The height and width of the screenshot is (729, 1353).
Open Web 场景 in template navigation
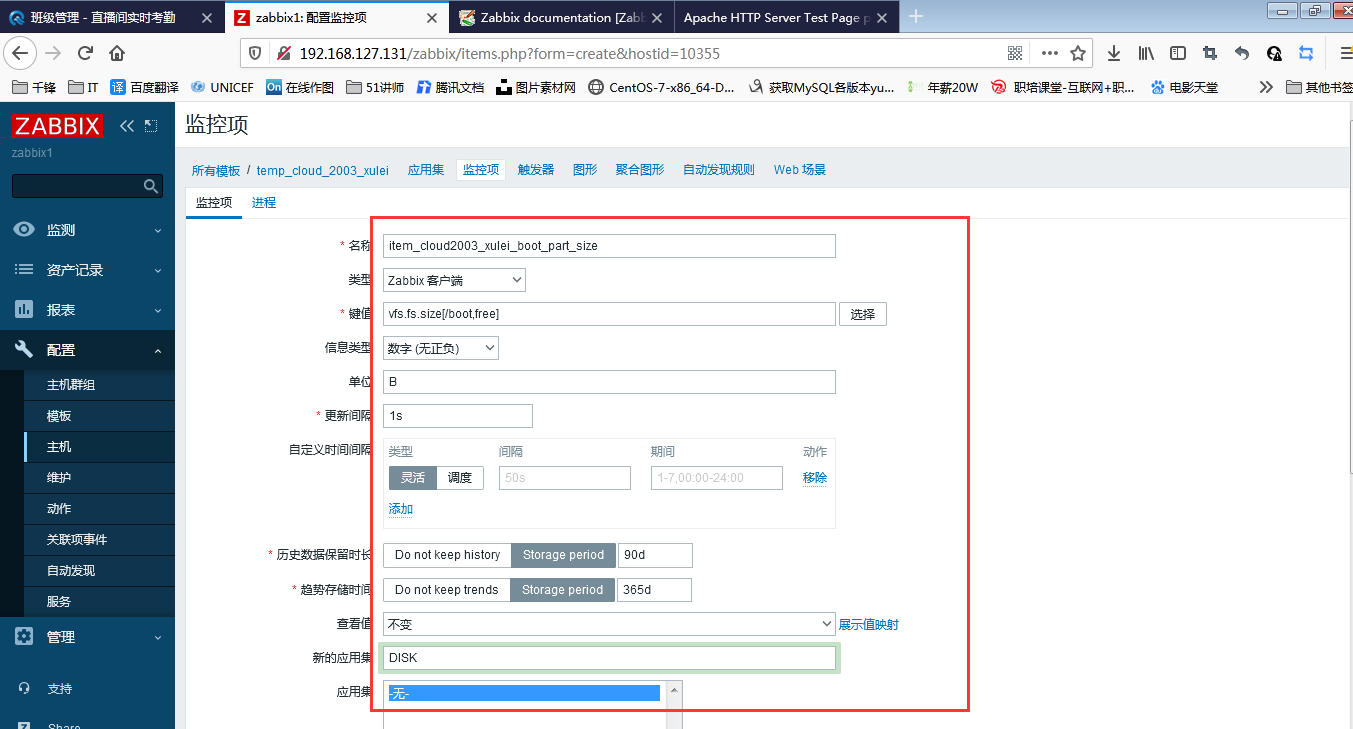click(800, 170)
